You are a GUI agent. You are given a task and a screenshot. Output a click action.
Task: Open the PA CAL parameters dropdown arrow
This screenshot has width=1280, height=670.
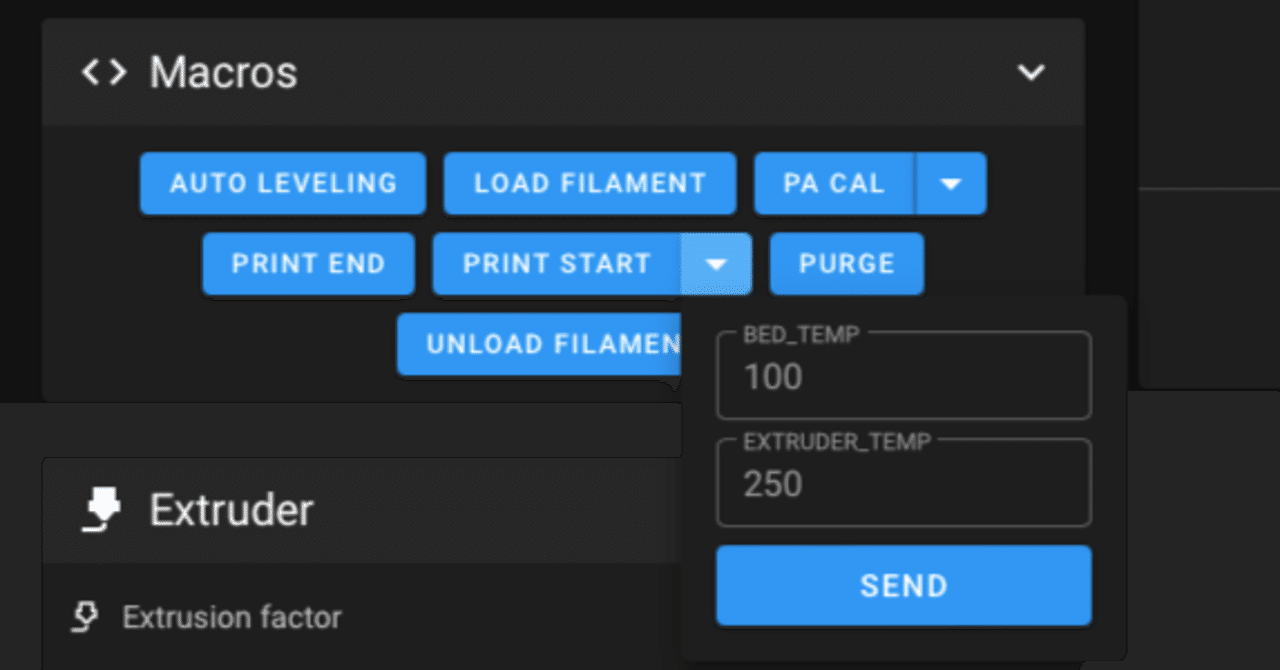[951, 184]
